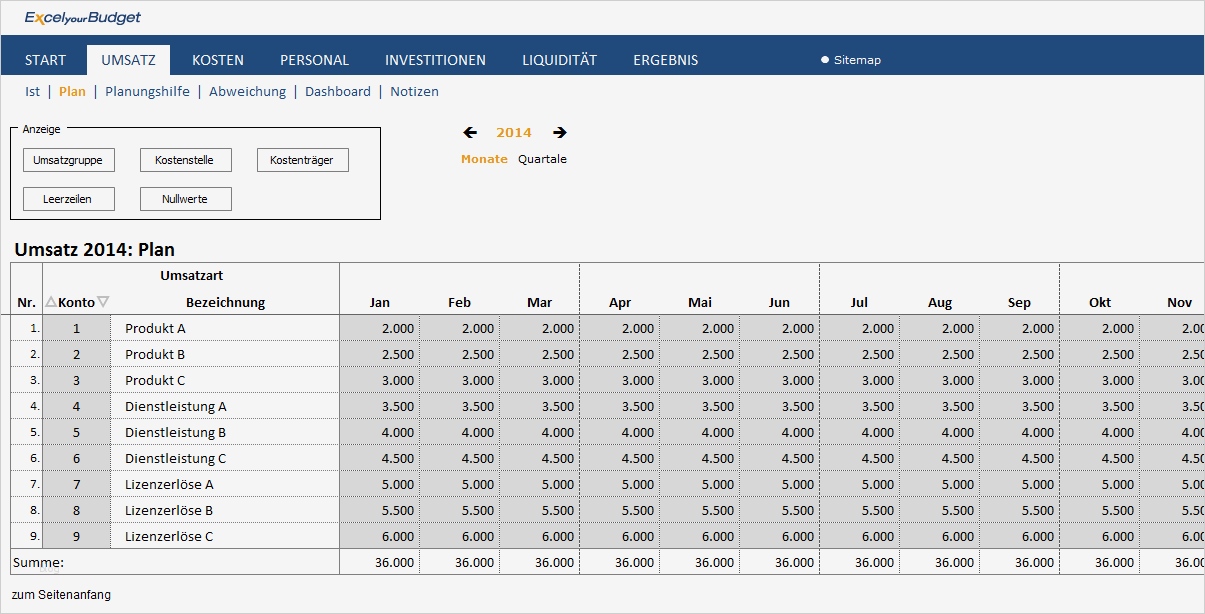Switch to Quartale view
Screen dimensions: 1205x614
(542, 159)
